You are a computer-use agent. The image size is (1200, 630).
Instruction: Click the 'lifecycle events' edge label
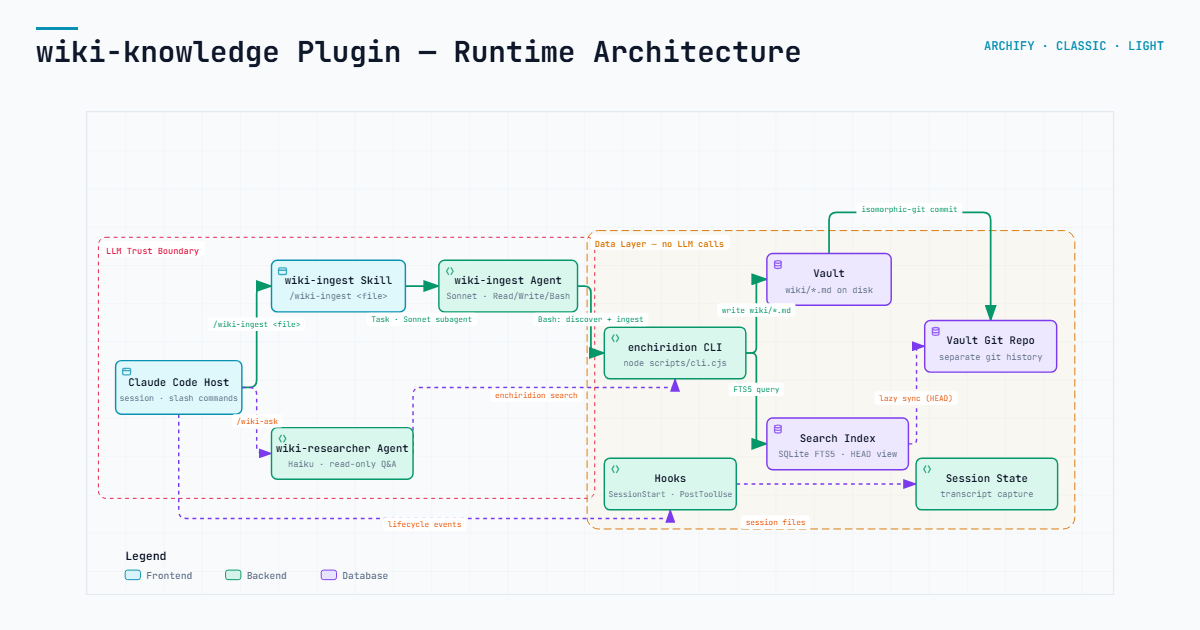click(x=425, y=524)
